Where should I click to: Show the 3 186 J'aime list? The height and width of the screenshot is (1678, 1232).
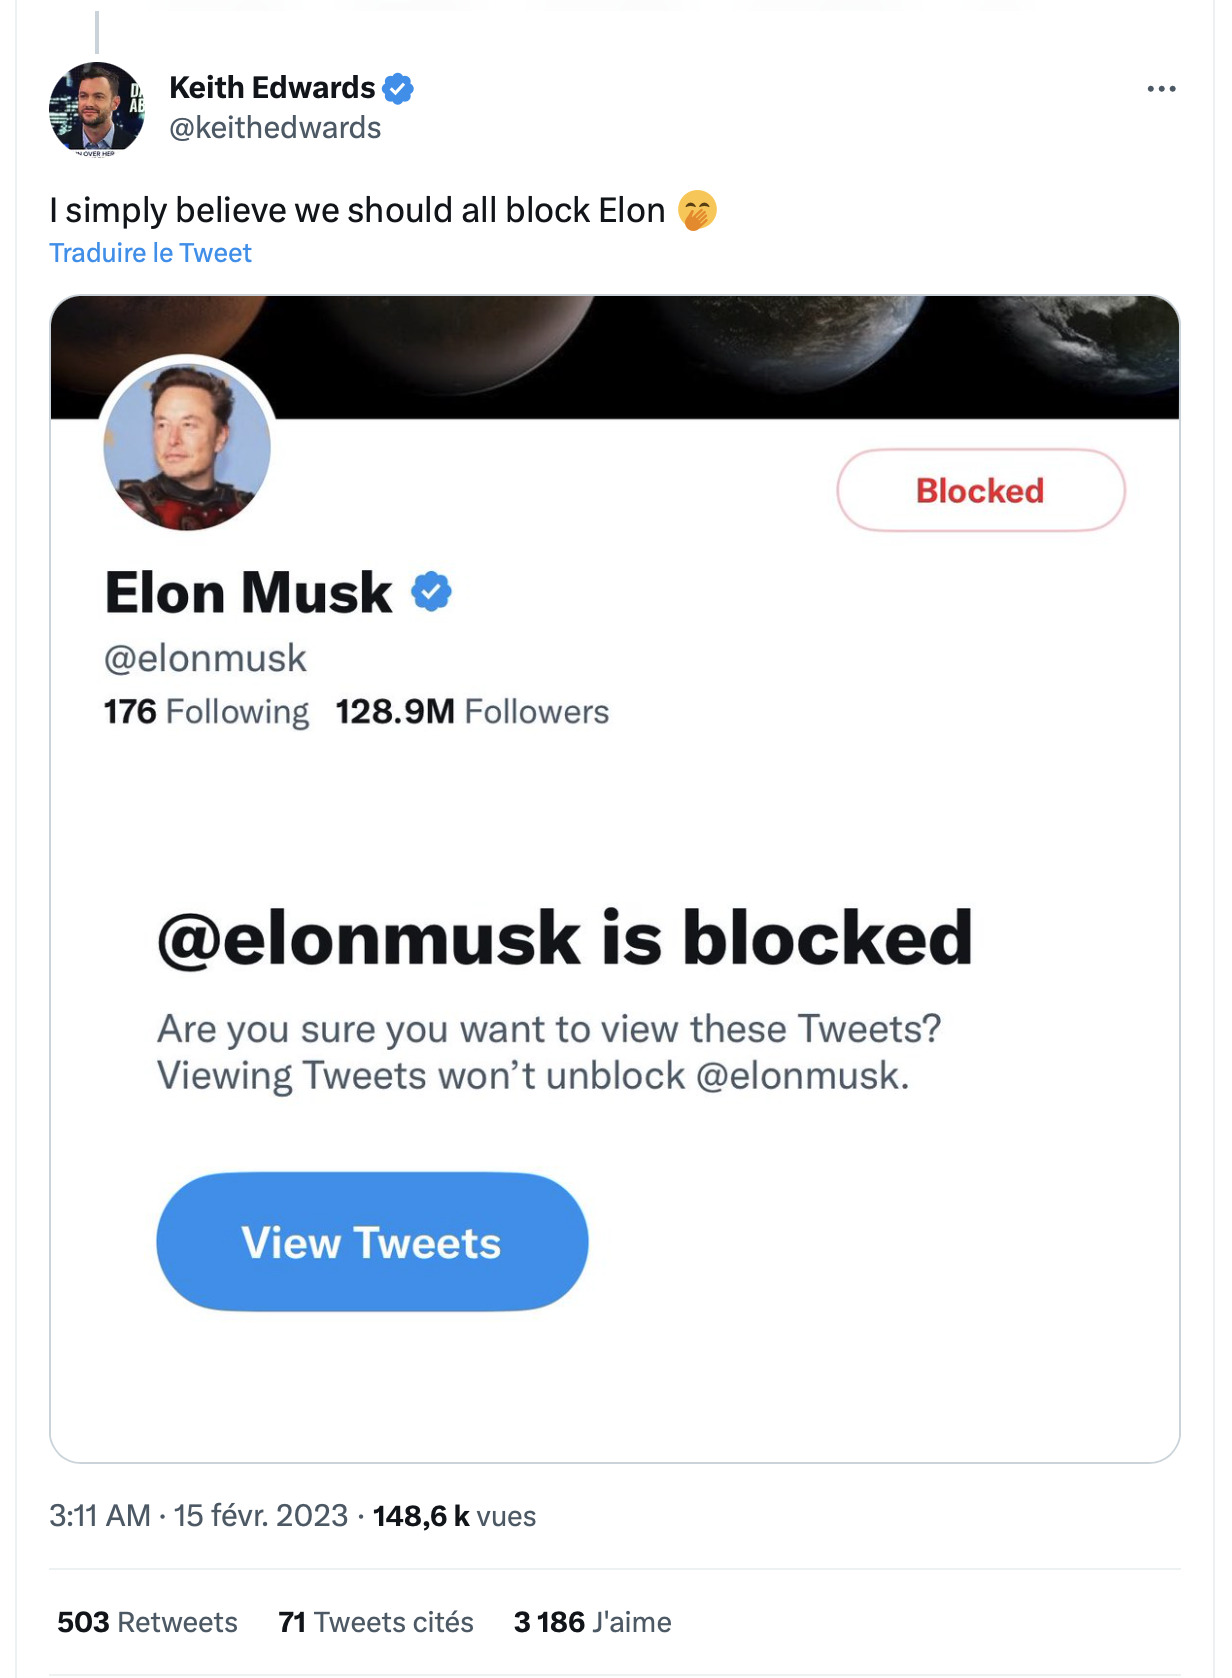coord(592,1622)
